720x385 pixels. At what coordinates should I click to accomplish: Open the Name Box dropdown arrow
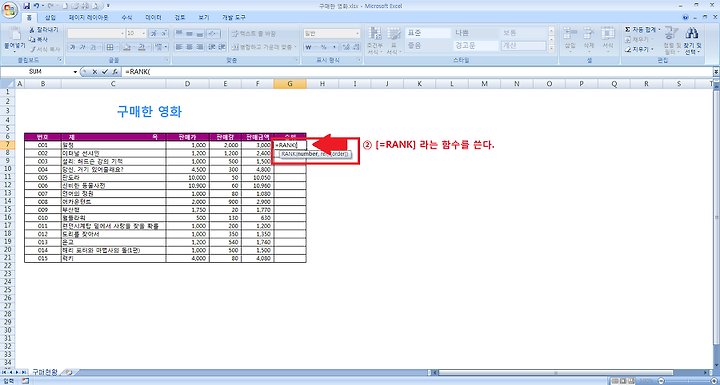tap(75, 72)
